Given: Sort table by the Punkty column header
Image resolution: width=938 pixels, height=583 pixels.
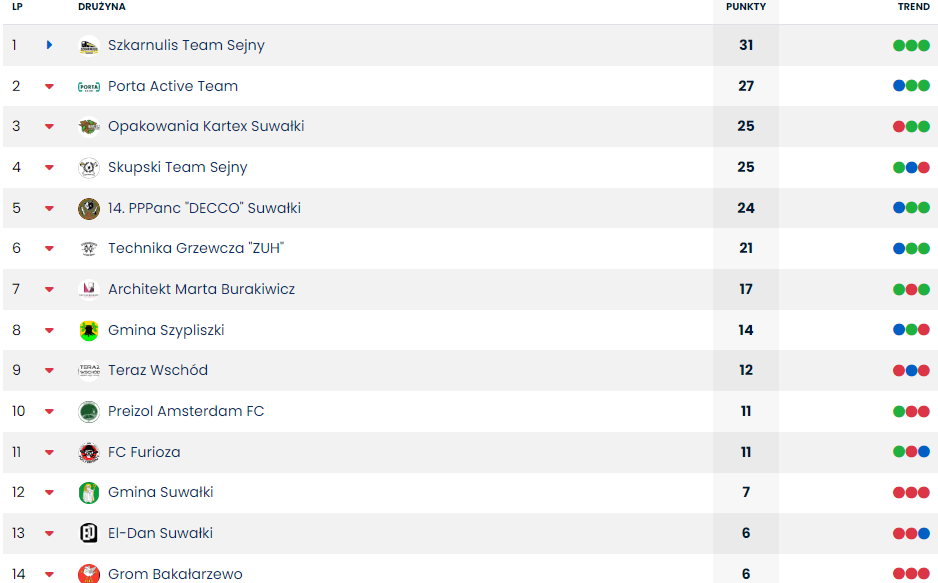Looking at the screenshot, I should [x=746, y=6].
